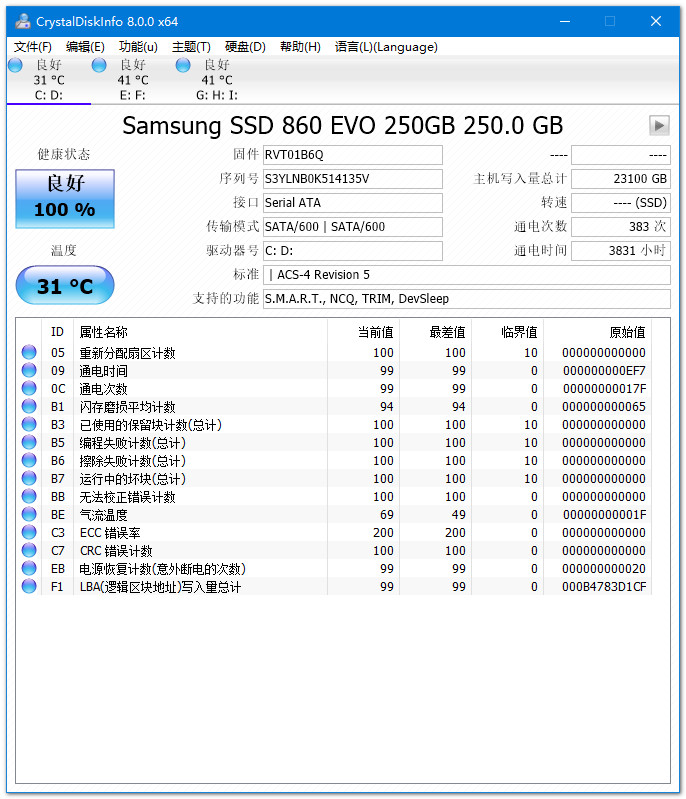Viewport: 686px width, 799px height.
Task: Click the next disk arrow button
Action: click(659, 125)
